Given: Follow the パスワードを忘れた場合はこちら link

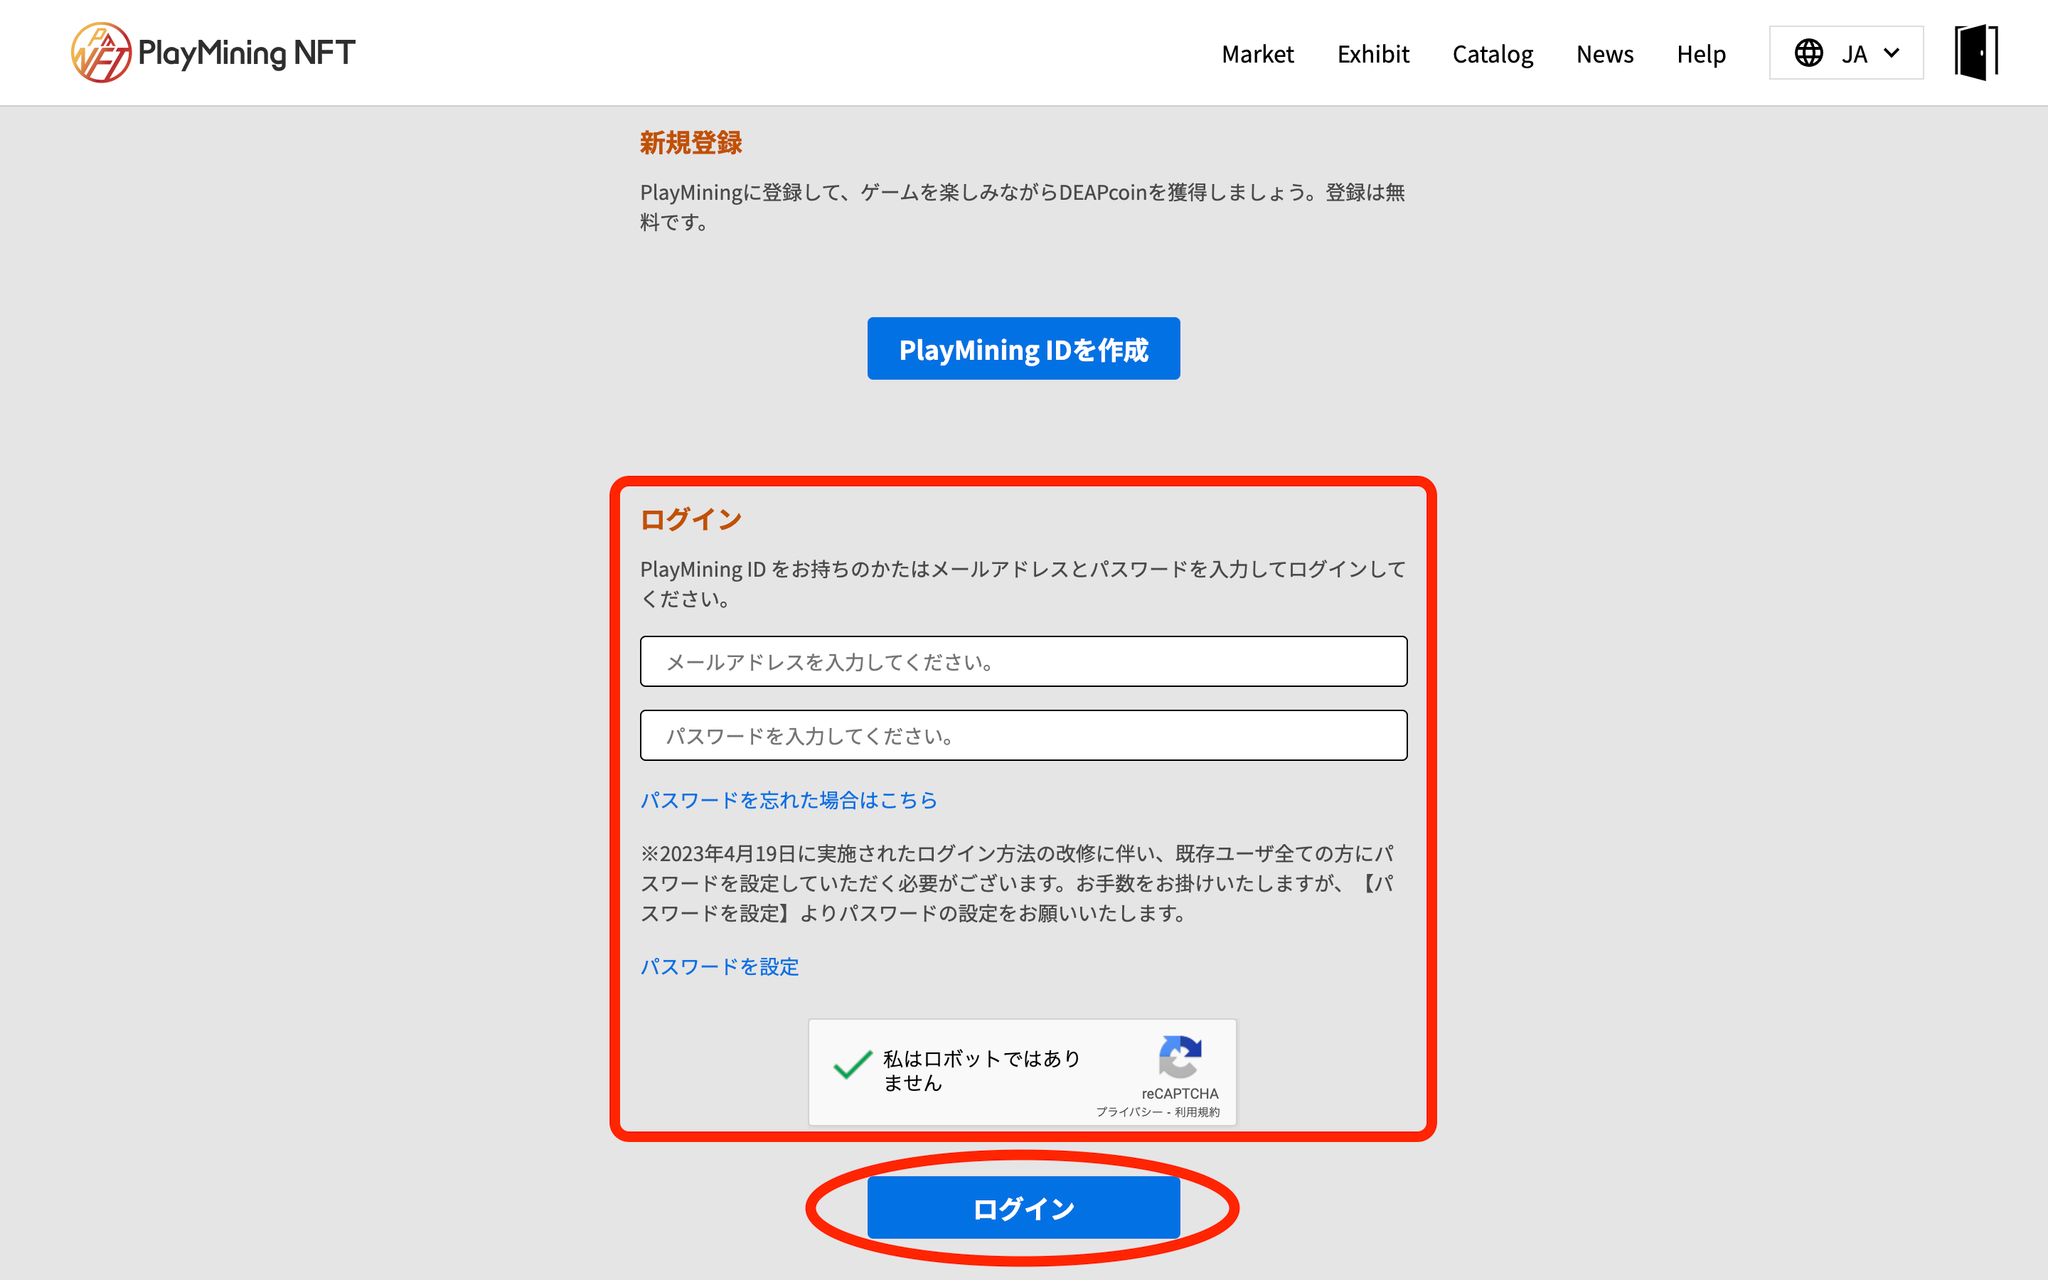Looking at the screenshot, I should (x=788, y=800).
